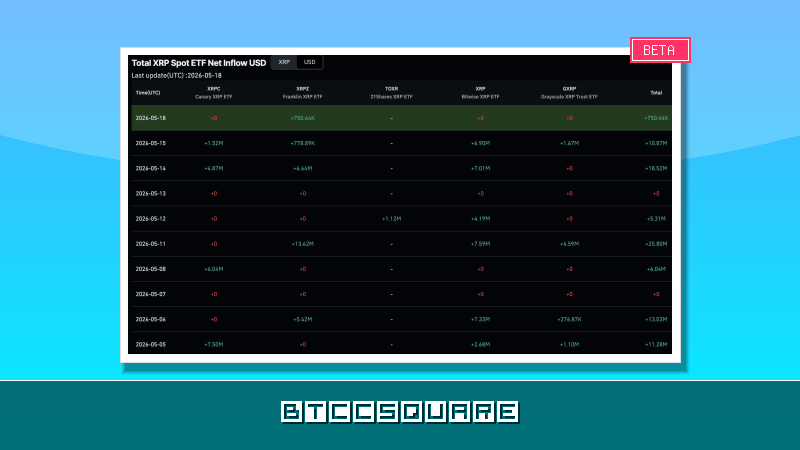Select the 2026-05-06 date cell

click(x=151, y=319)
